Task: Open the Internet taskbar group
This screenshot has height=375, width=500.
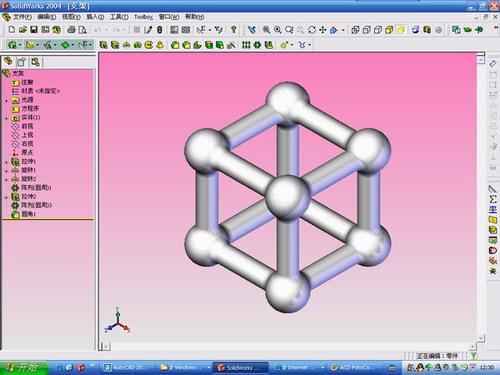Action: click(x=298, y=367)
